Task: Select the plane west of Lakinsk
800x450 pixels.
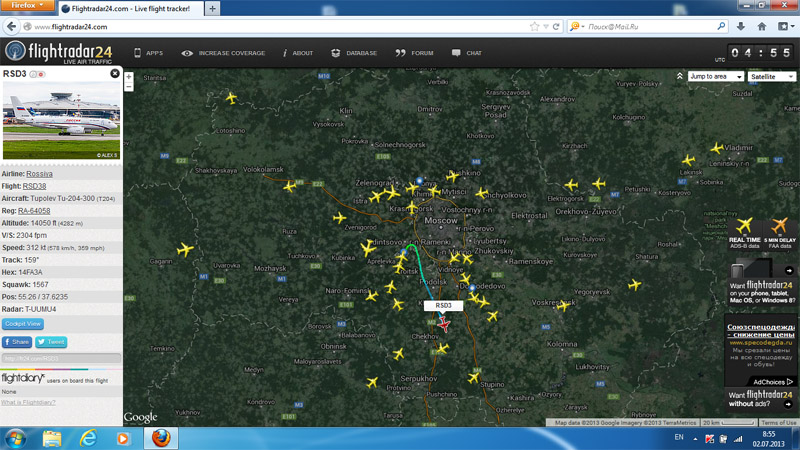Action: 689,160
